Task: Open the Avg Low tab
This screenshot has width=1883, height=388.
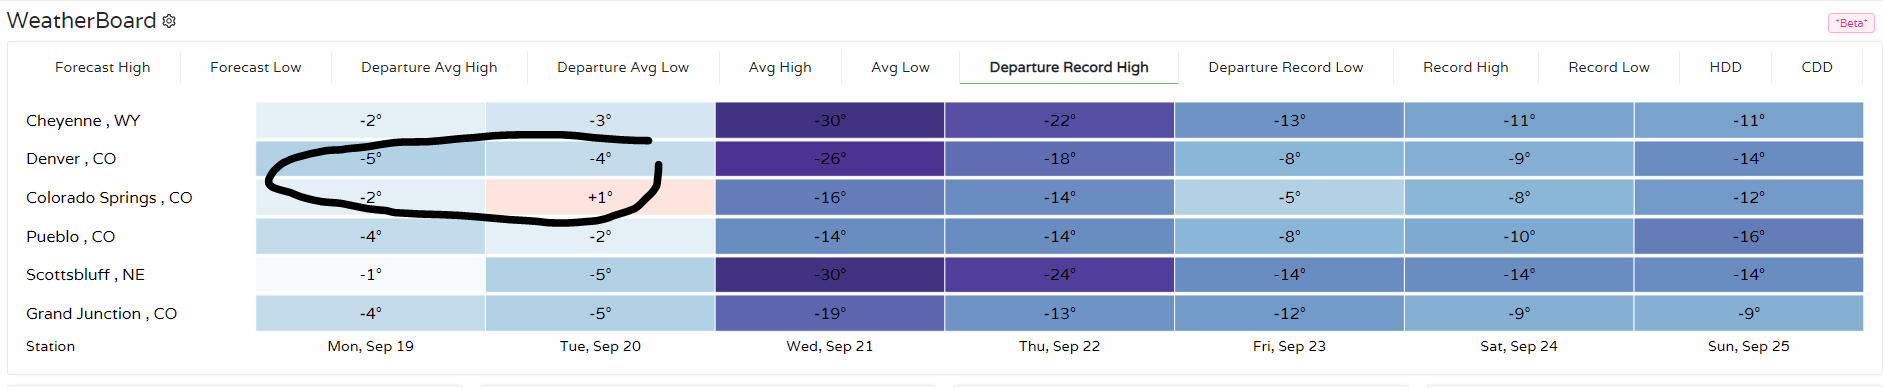Action: click(x=900, y=67)
